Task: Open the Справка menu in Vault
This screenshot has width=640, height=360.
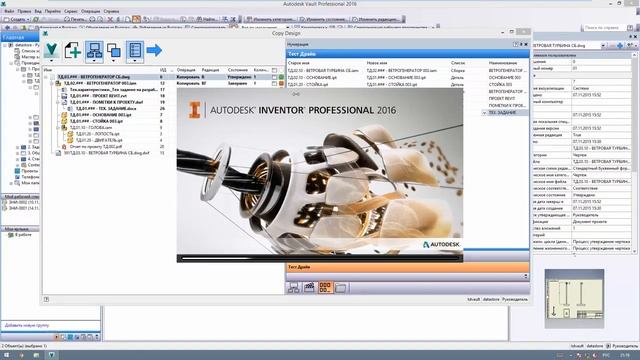Action: coord(111,11)
